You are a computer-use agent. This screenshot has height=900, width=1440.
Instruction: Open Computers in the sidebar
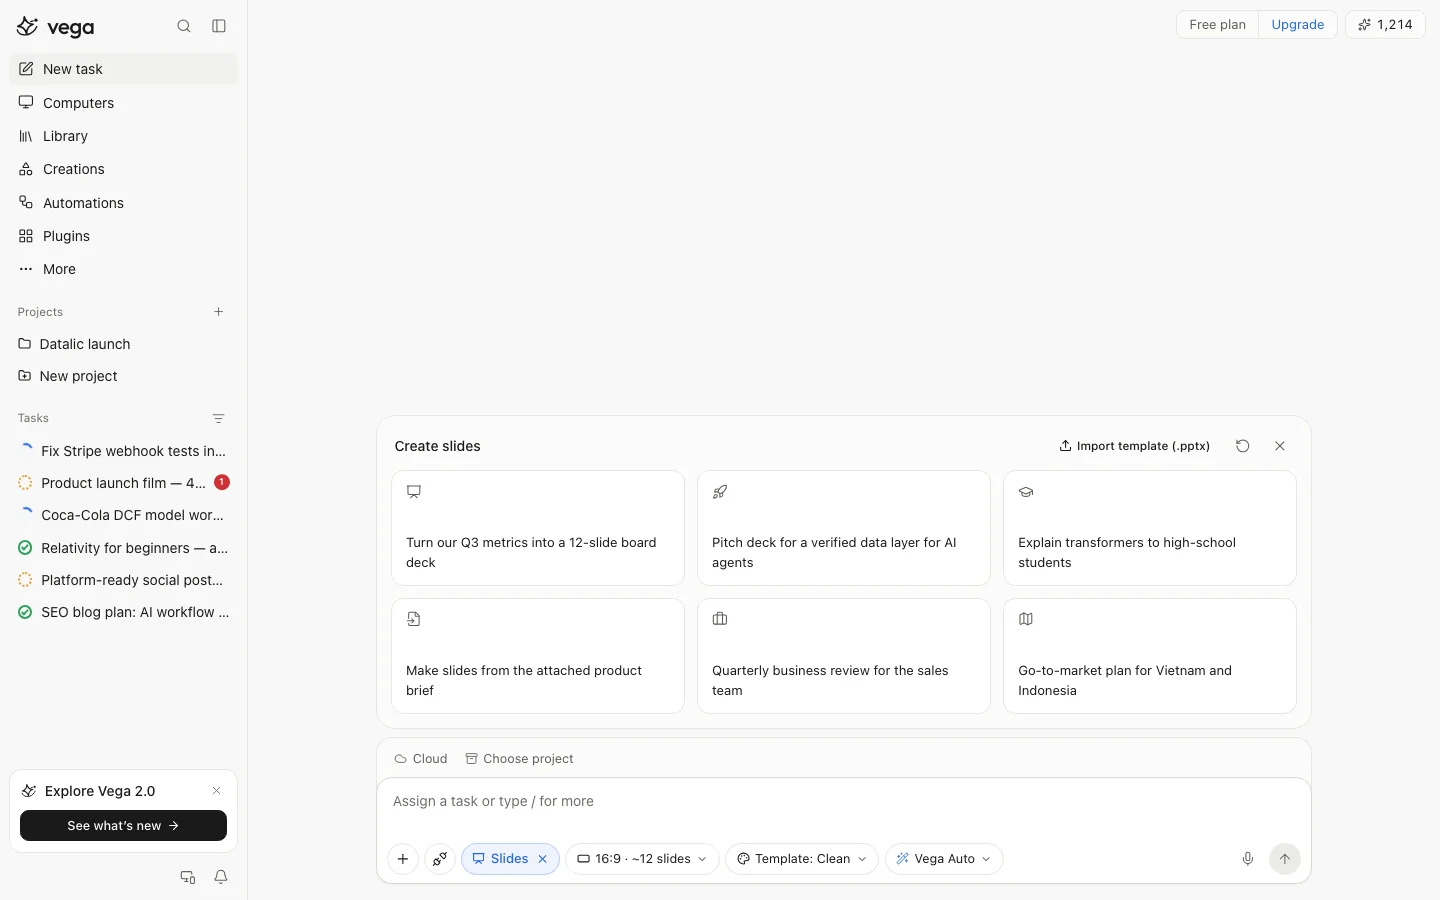(x=124, y=103)
